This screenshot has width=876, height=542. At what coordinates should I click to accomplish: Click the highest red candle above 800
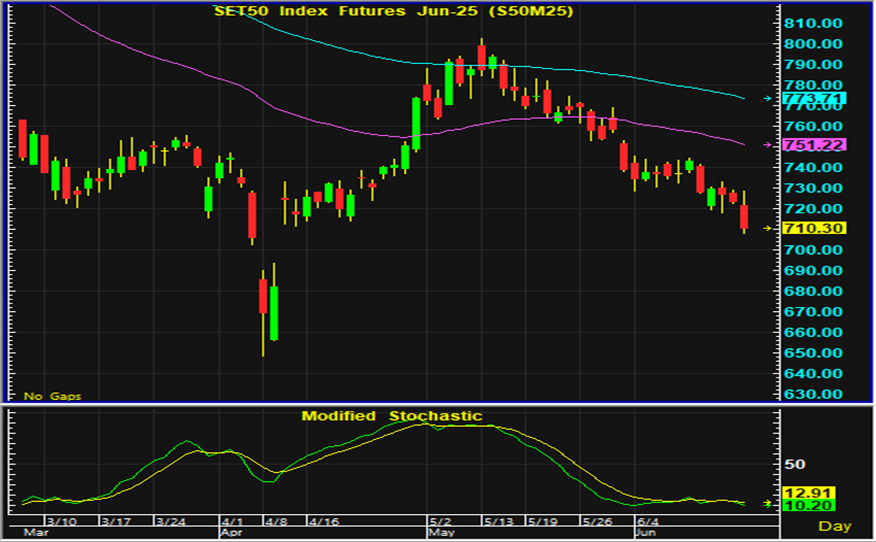482,58
